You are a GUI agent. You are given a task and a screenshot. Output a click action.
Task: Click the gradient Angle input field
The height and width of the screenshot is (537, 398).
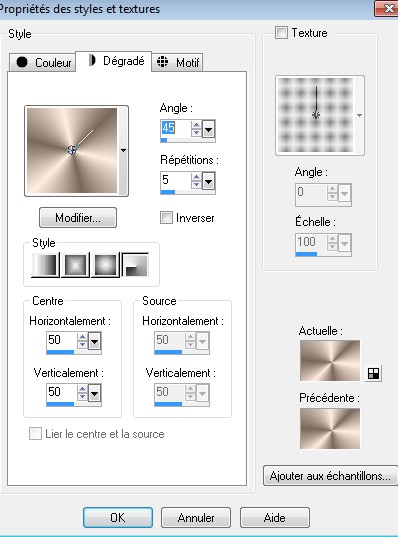pos(176,128)
